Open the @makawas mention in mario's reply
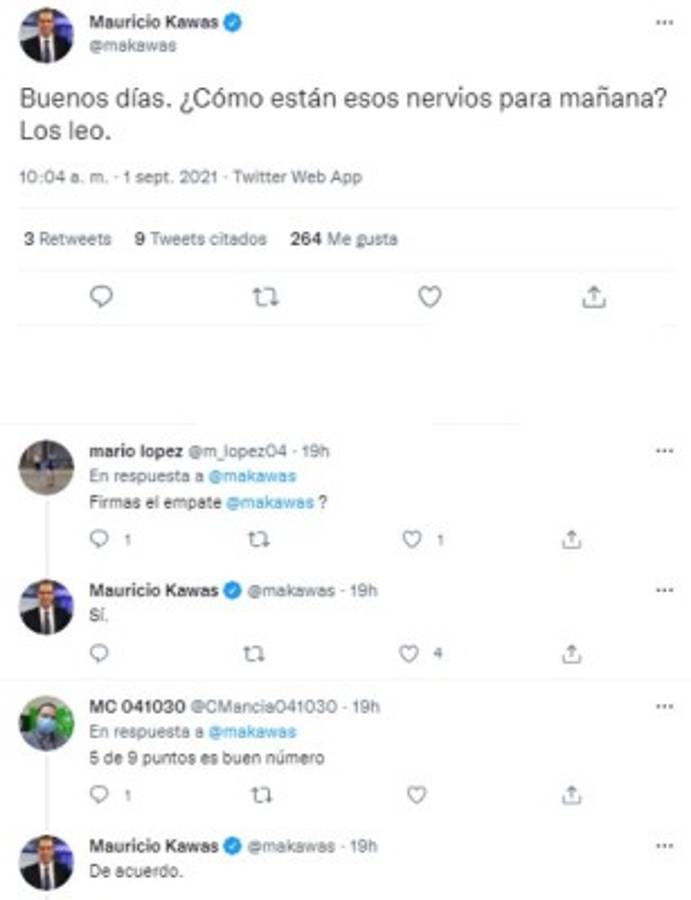Screen dimensions: 691x900 click(268, 504)
